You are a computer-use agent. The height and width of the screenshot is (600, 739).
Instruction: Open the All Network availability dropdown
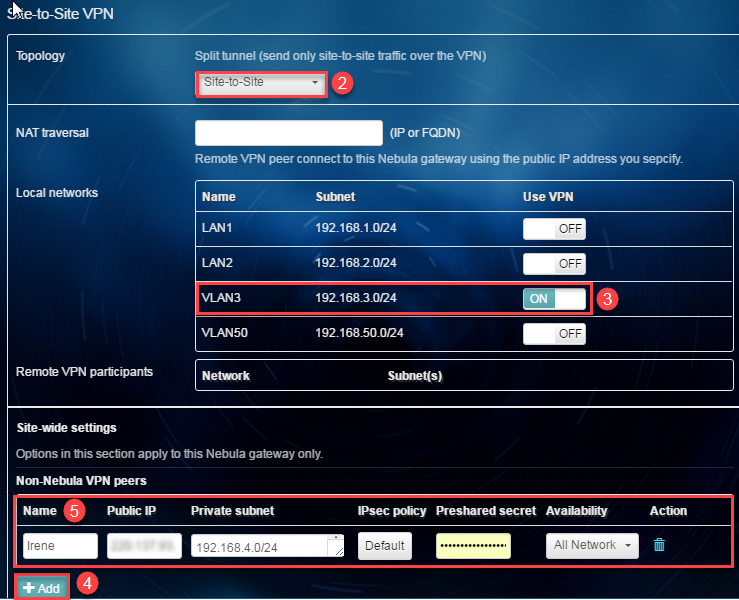click(x=592, y=546)
